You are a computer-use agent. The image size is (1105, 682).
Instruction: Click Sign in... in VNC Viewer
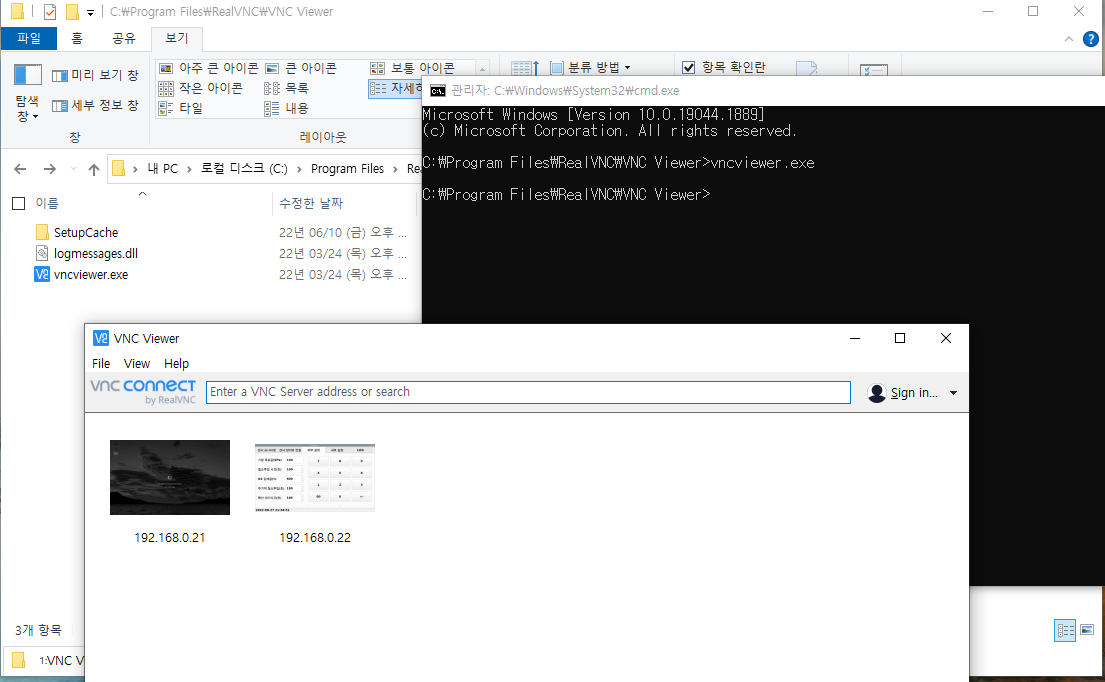904,393
